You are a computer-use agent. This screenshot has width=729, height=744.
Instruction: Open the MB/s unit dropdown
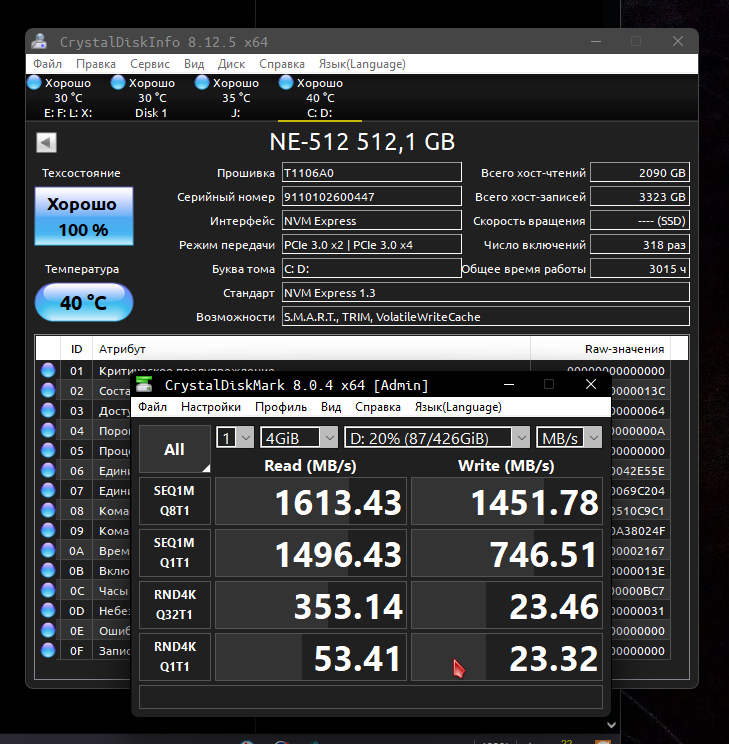pyautogui.click(x=569, y=437)
